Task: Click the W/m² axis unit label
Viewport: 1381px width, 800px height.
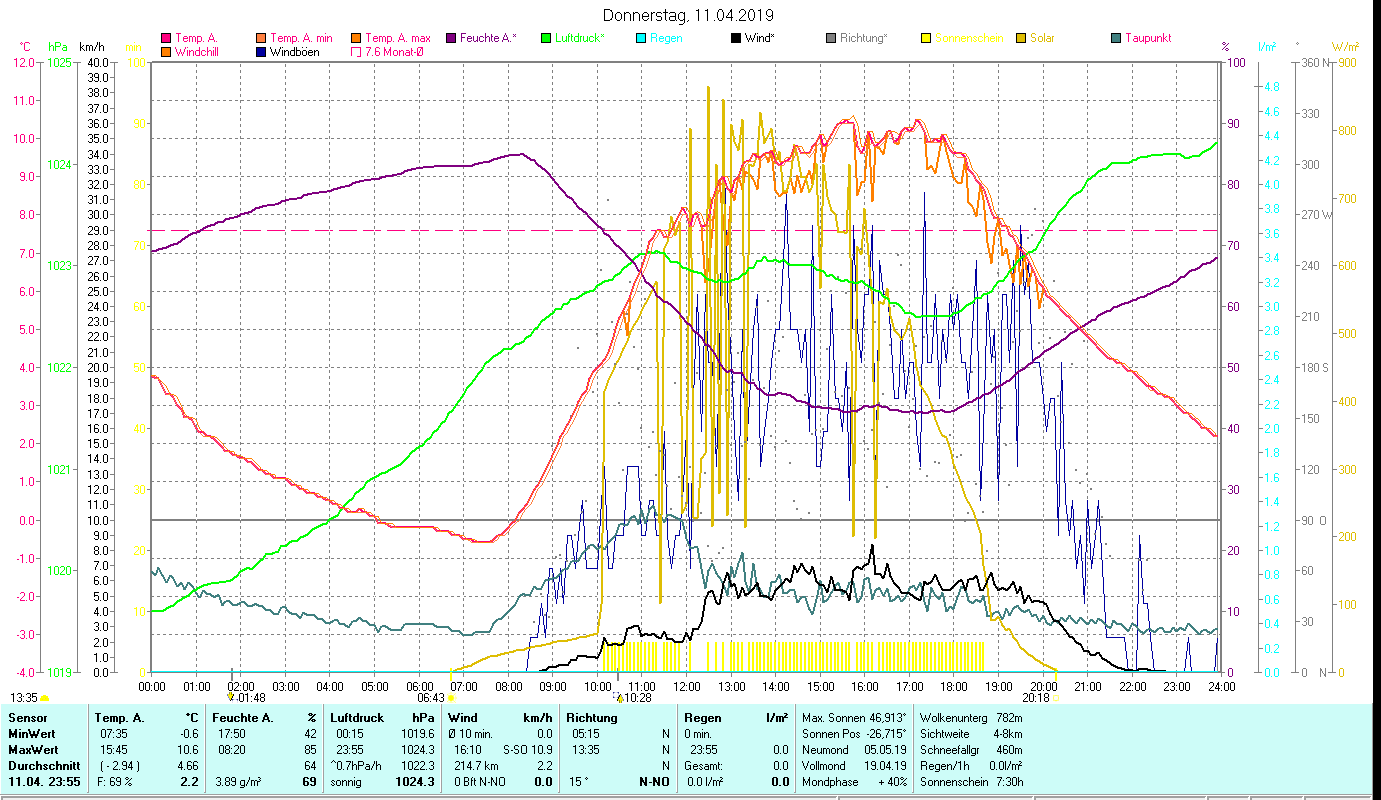Action: pos(1345,47)
